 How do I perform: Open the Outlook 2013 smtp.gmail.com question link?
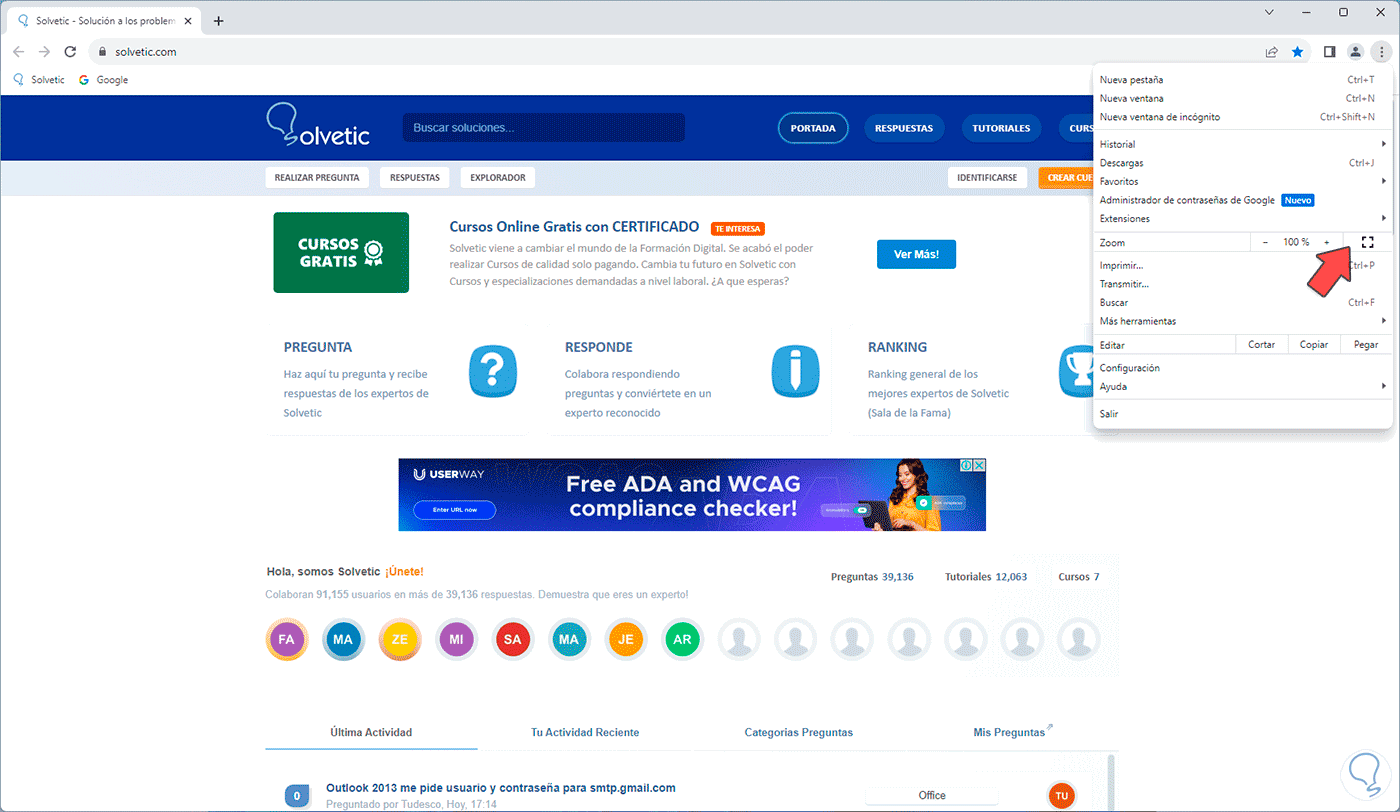[501, 787]
